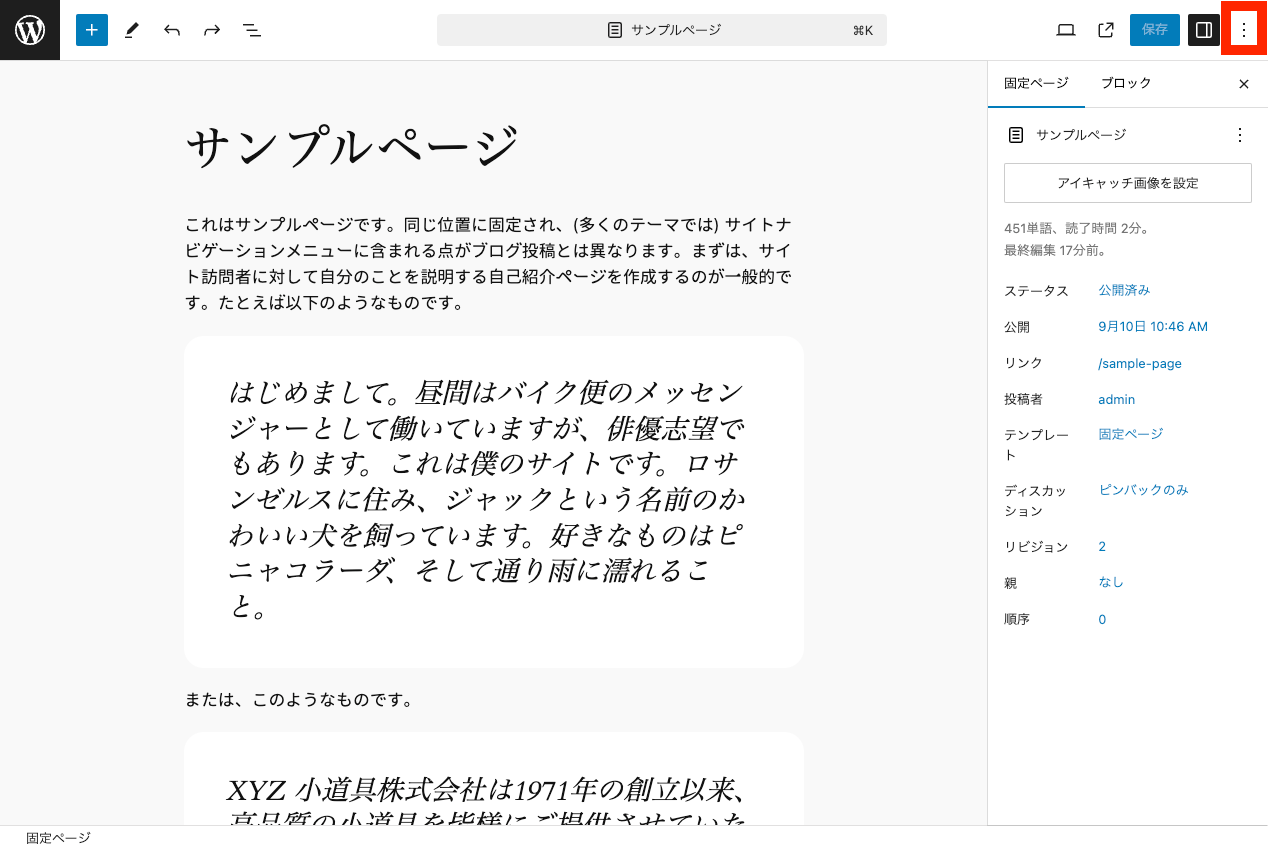Open the サンプルページ actions three-dot menu in sidebar

(1240, 135)
